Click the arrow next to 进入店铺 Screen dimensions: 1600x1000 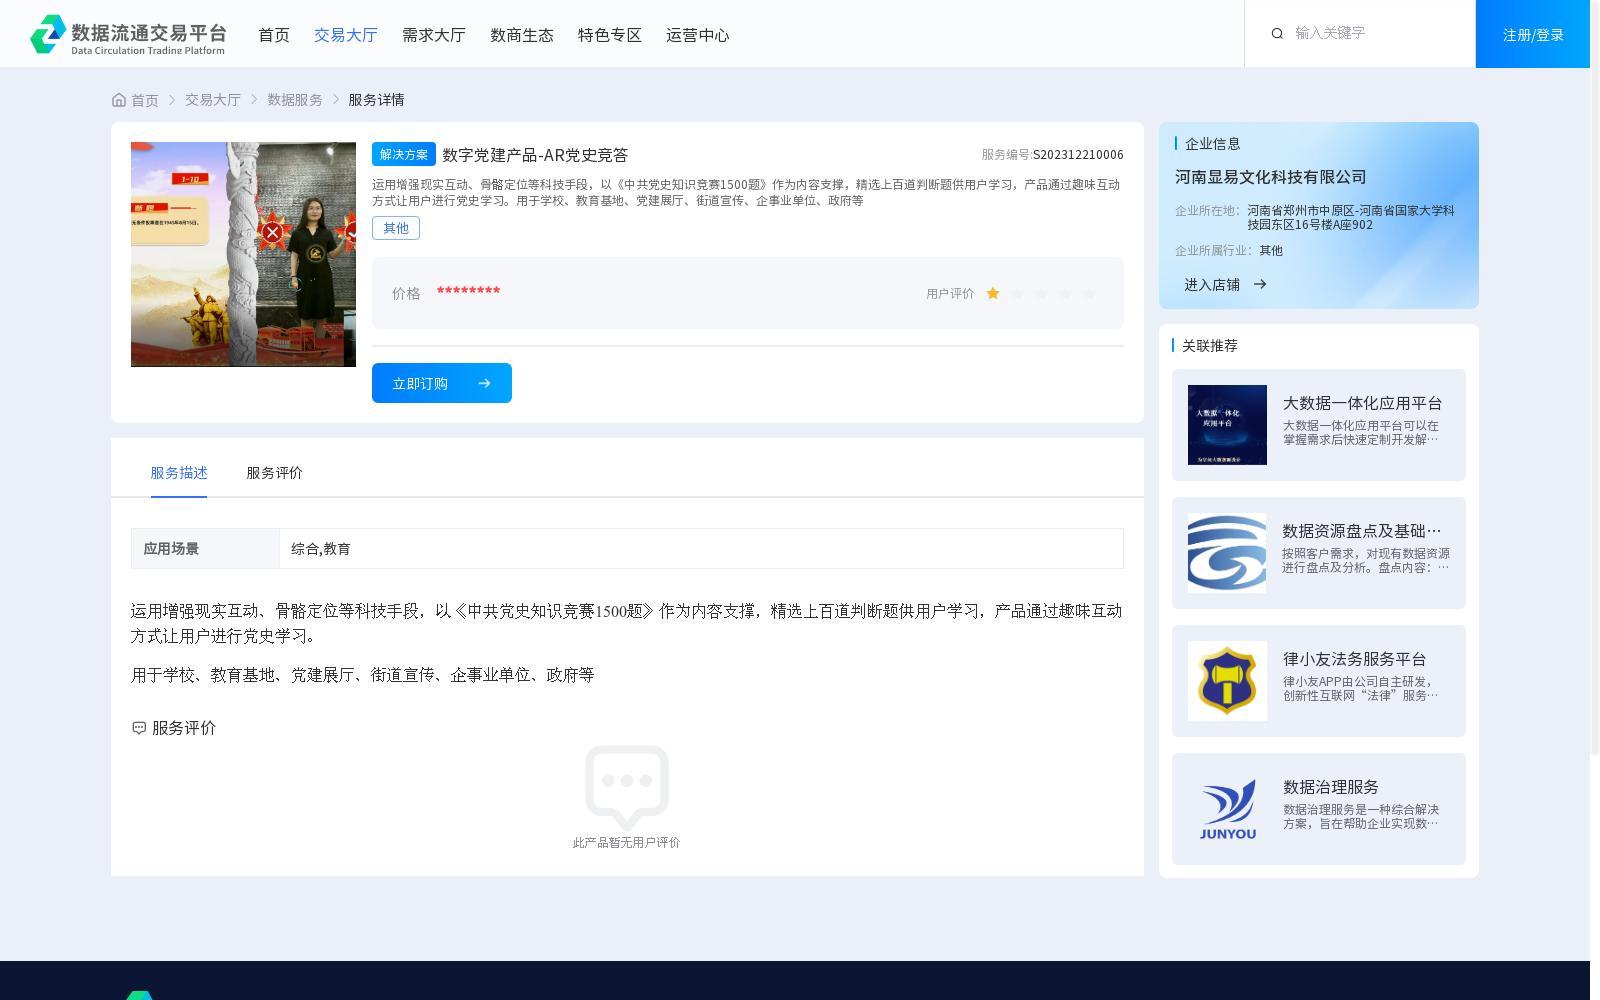tap(1260, 285)
